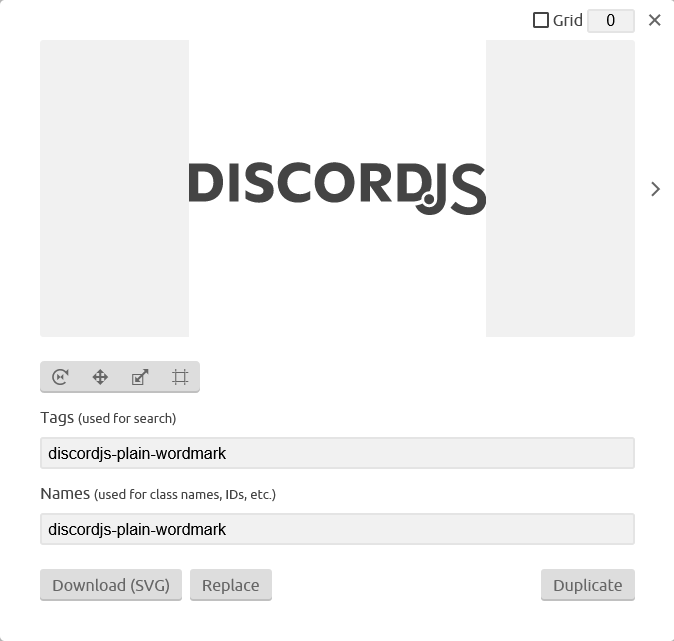The width and height of the screenshot is (674, 641).
Task: Focus the grid size number field
Action: pos(611,21)
